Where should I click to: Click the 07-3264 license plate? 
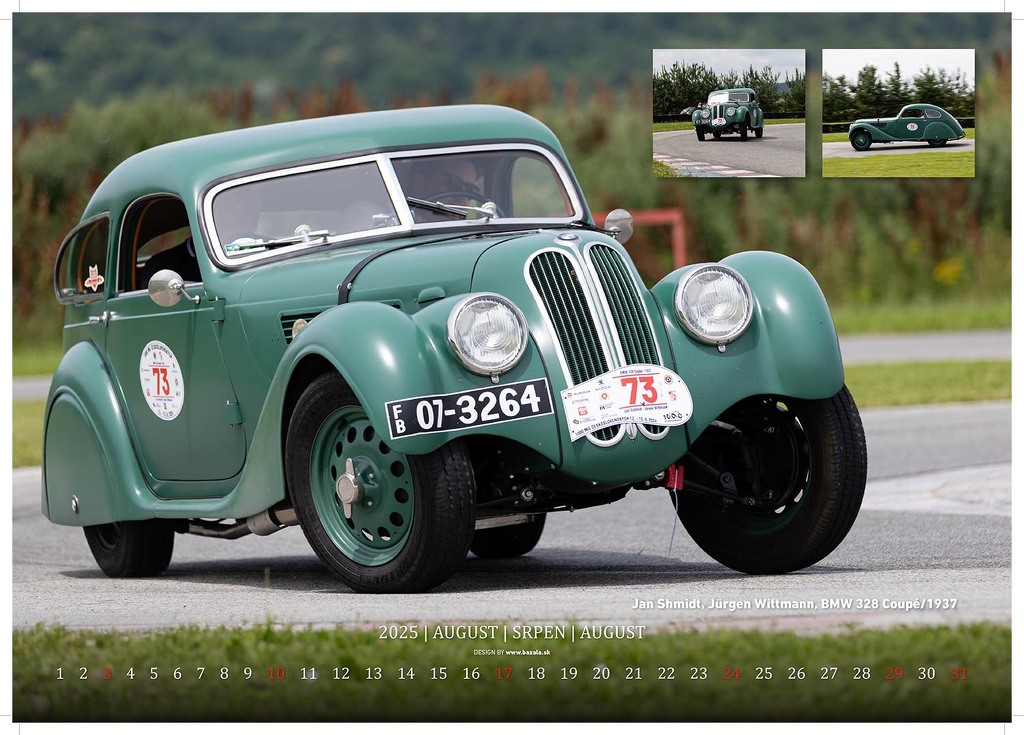468,408
